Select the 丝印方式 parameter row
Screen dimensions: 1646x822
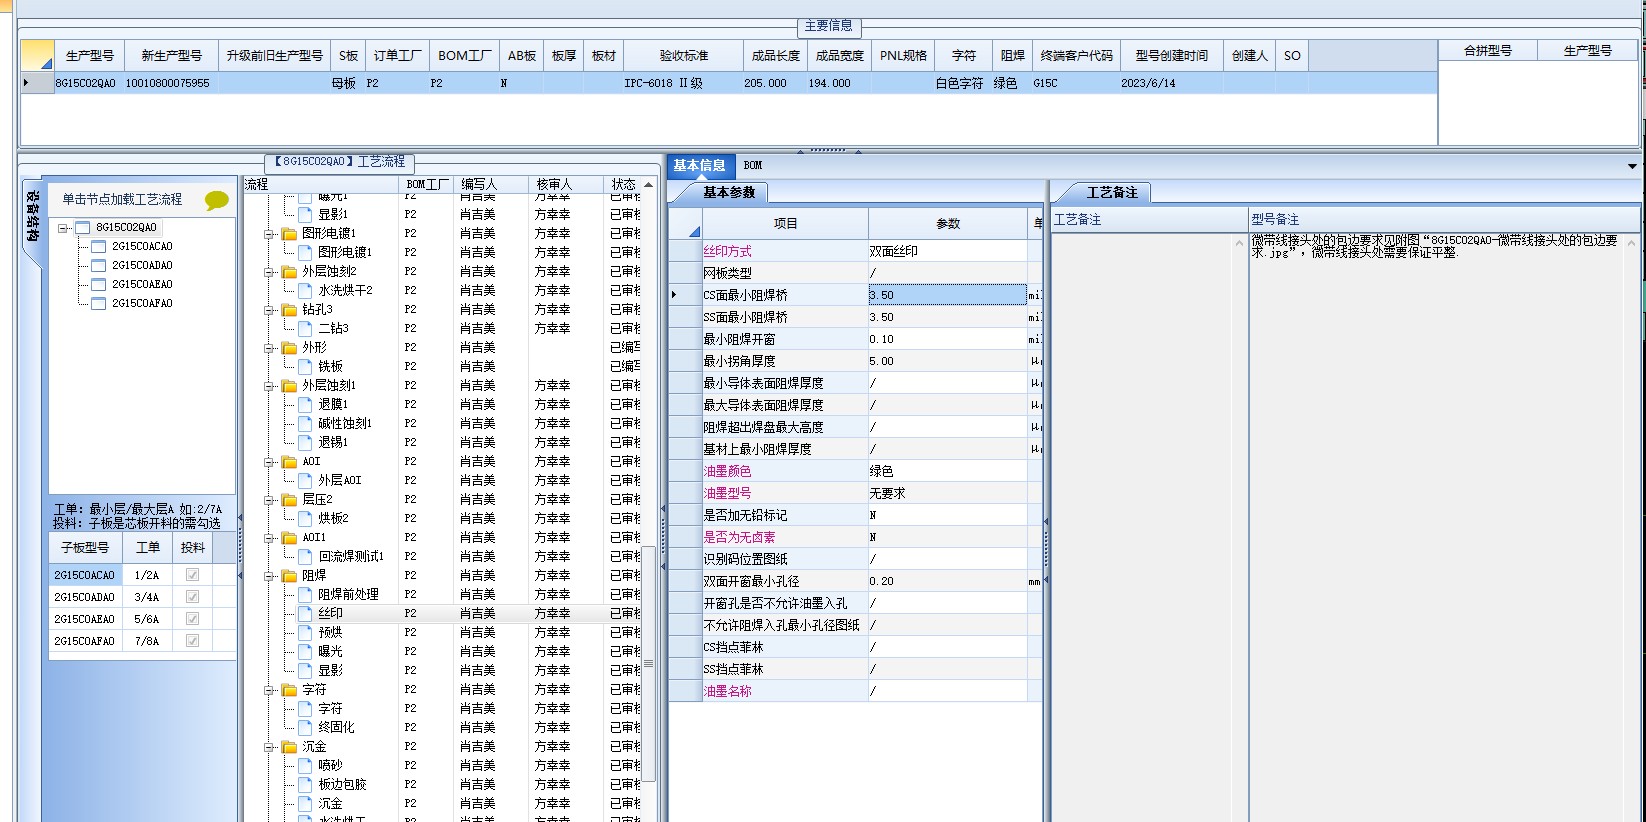tap(855, 251)
